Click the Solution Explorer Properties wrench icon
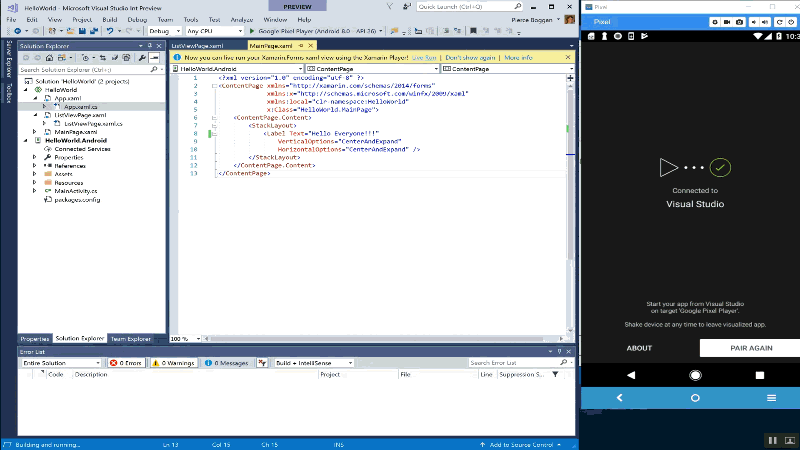Viewport: 800px width, 450px height. click(142, 58)
